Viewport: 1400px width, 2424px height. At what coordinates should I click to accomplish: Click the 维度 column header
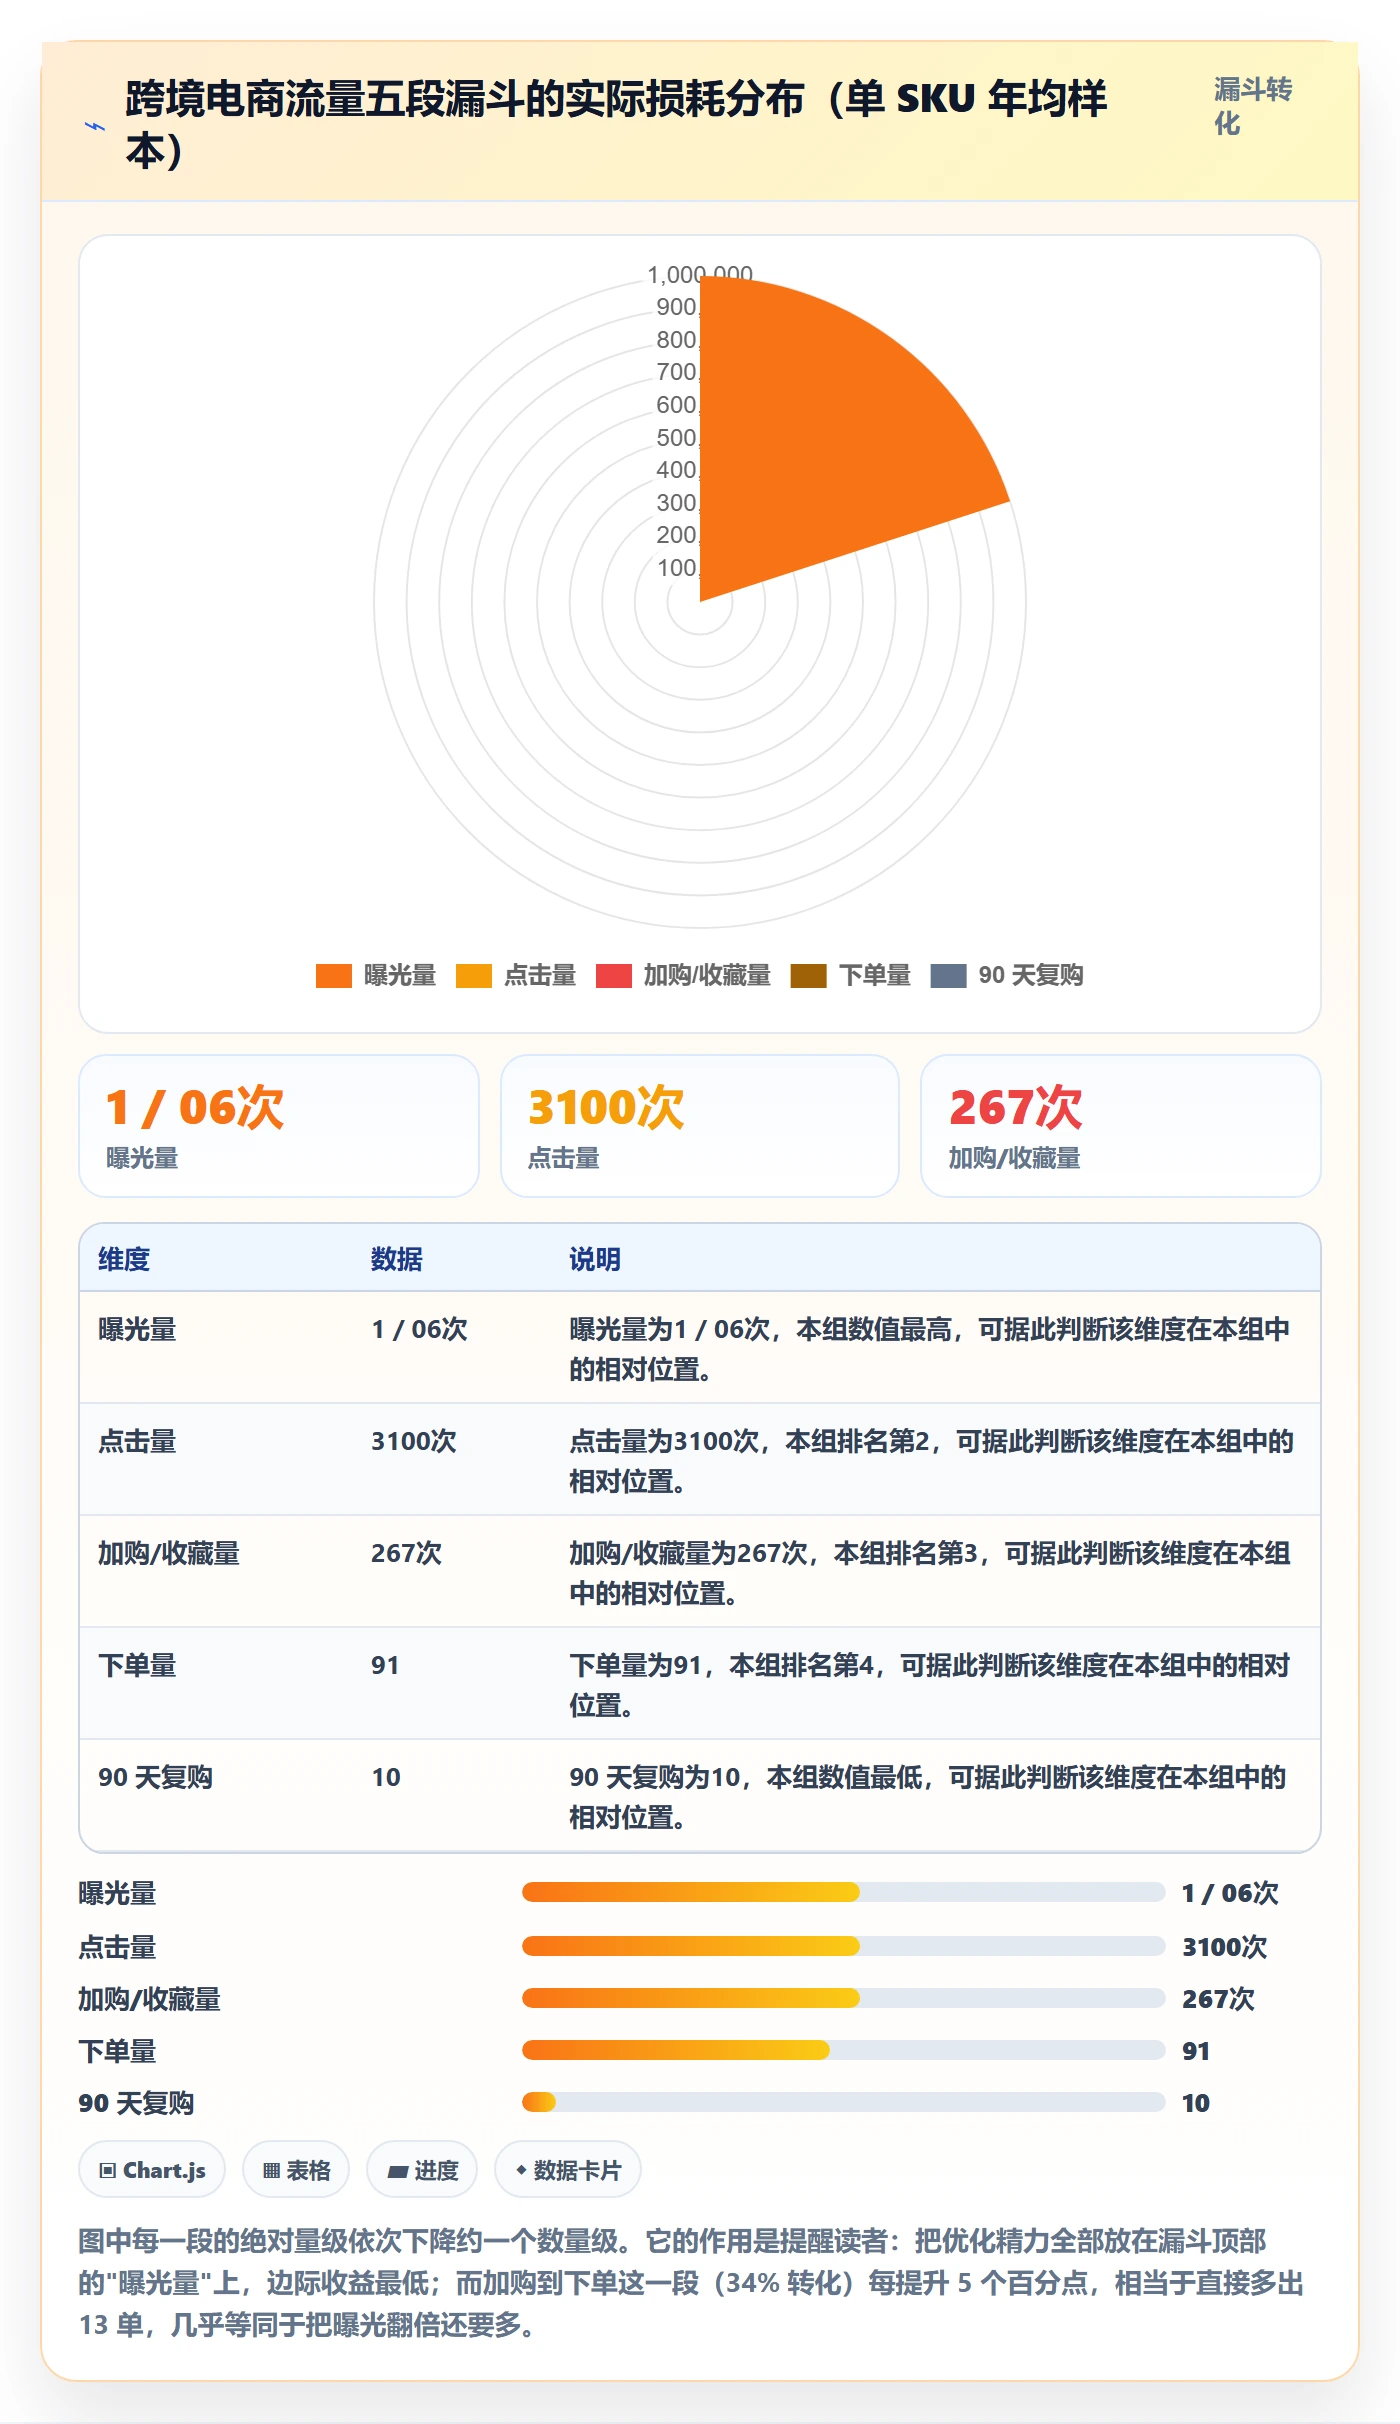pyautogui.click(x=124, y=1259)
